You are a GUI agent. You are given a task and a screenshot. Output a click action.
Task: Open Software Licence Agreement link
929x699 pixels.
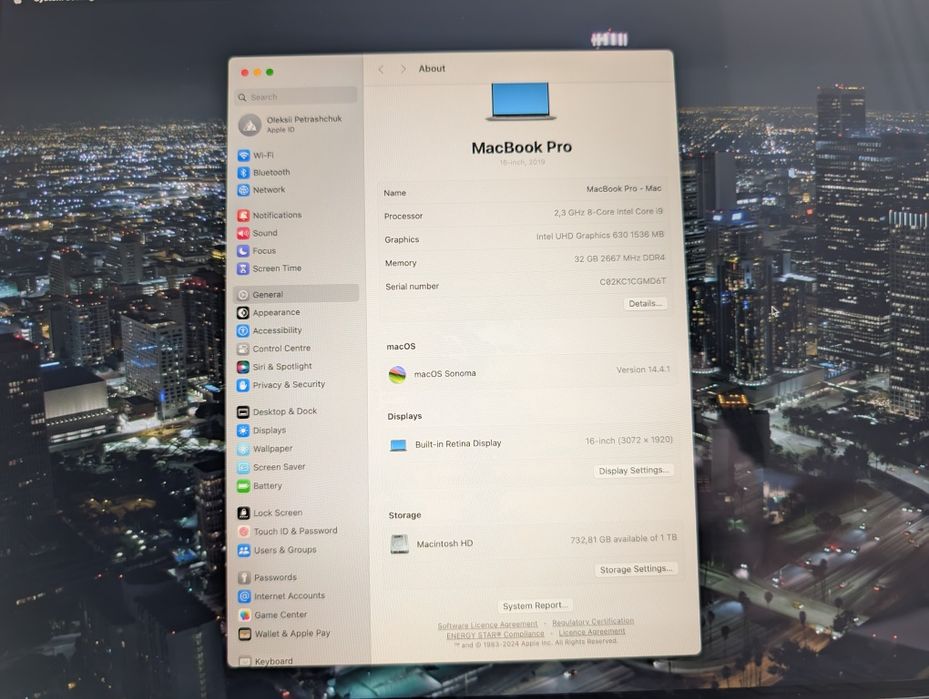tap(488, 625)
